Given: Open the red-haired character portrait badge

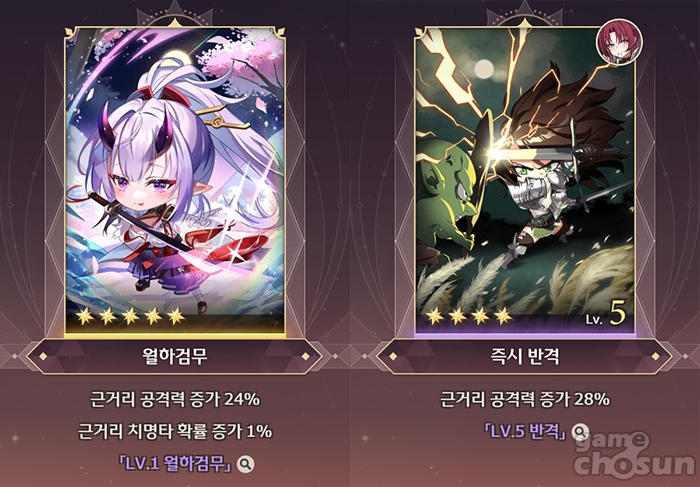Looking at the screenshot, I should tap(620, 42).
